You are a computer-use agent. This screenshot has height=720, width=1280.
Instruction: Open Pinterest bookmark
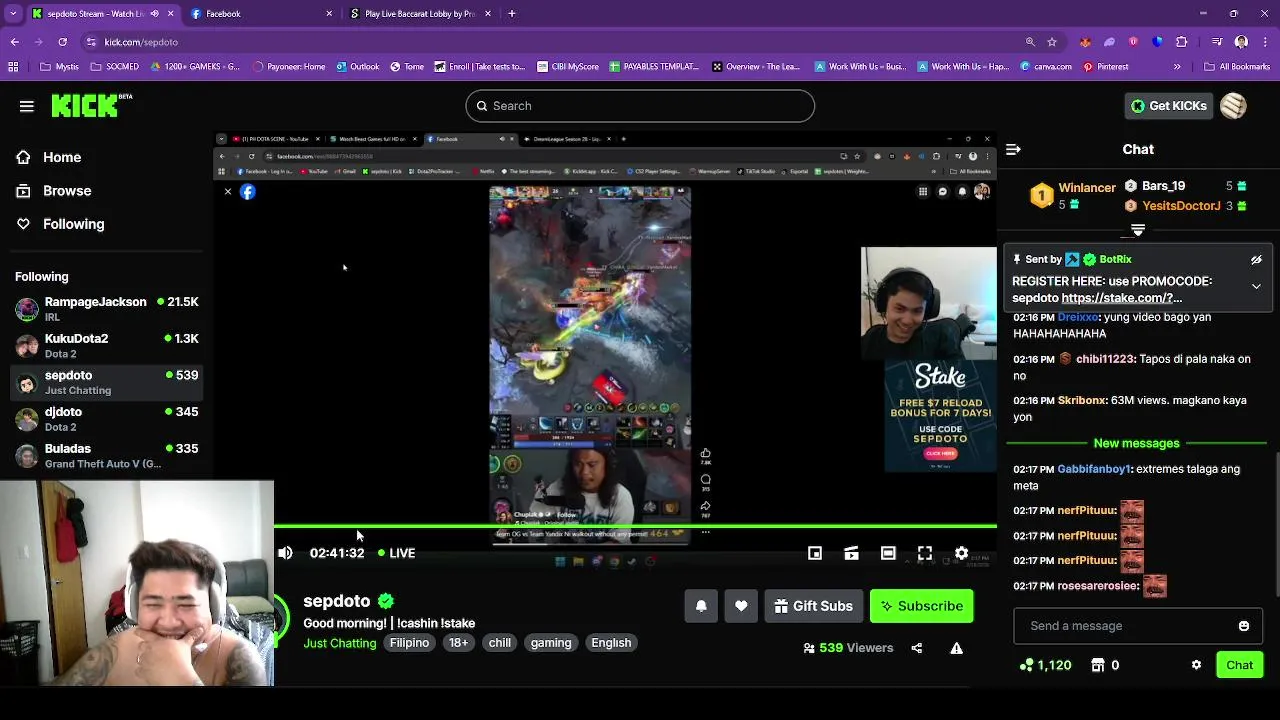(1105, 67)
